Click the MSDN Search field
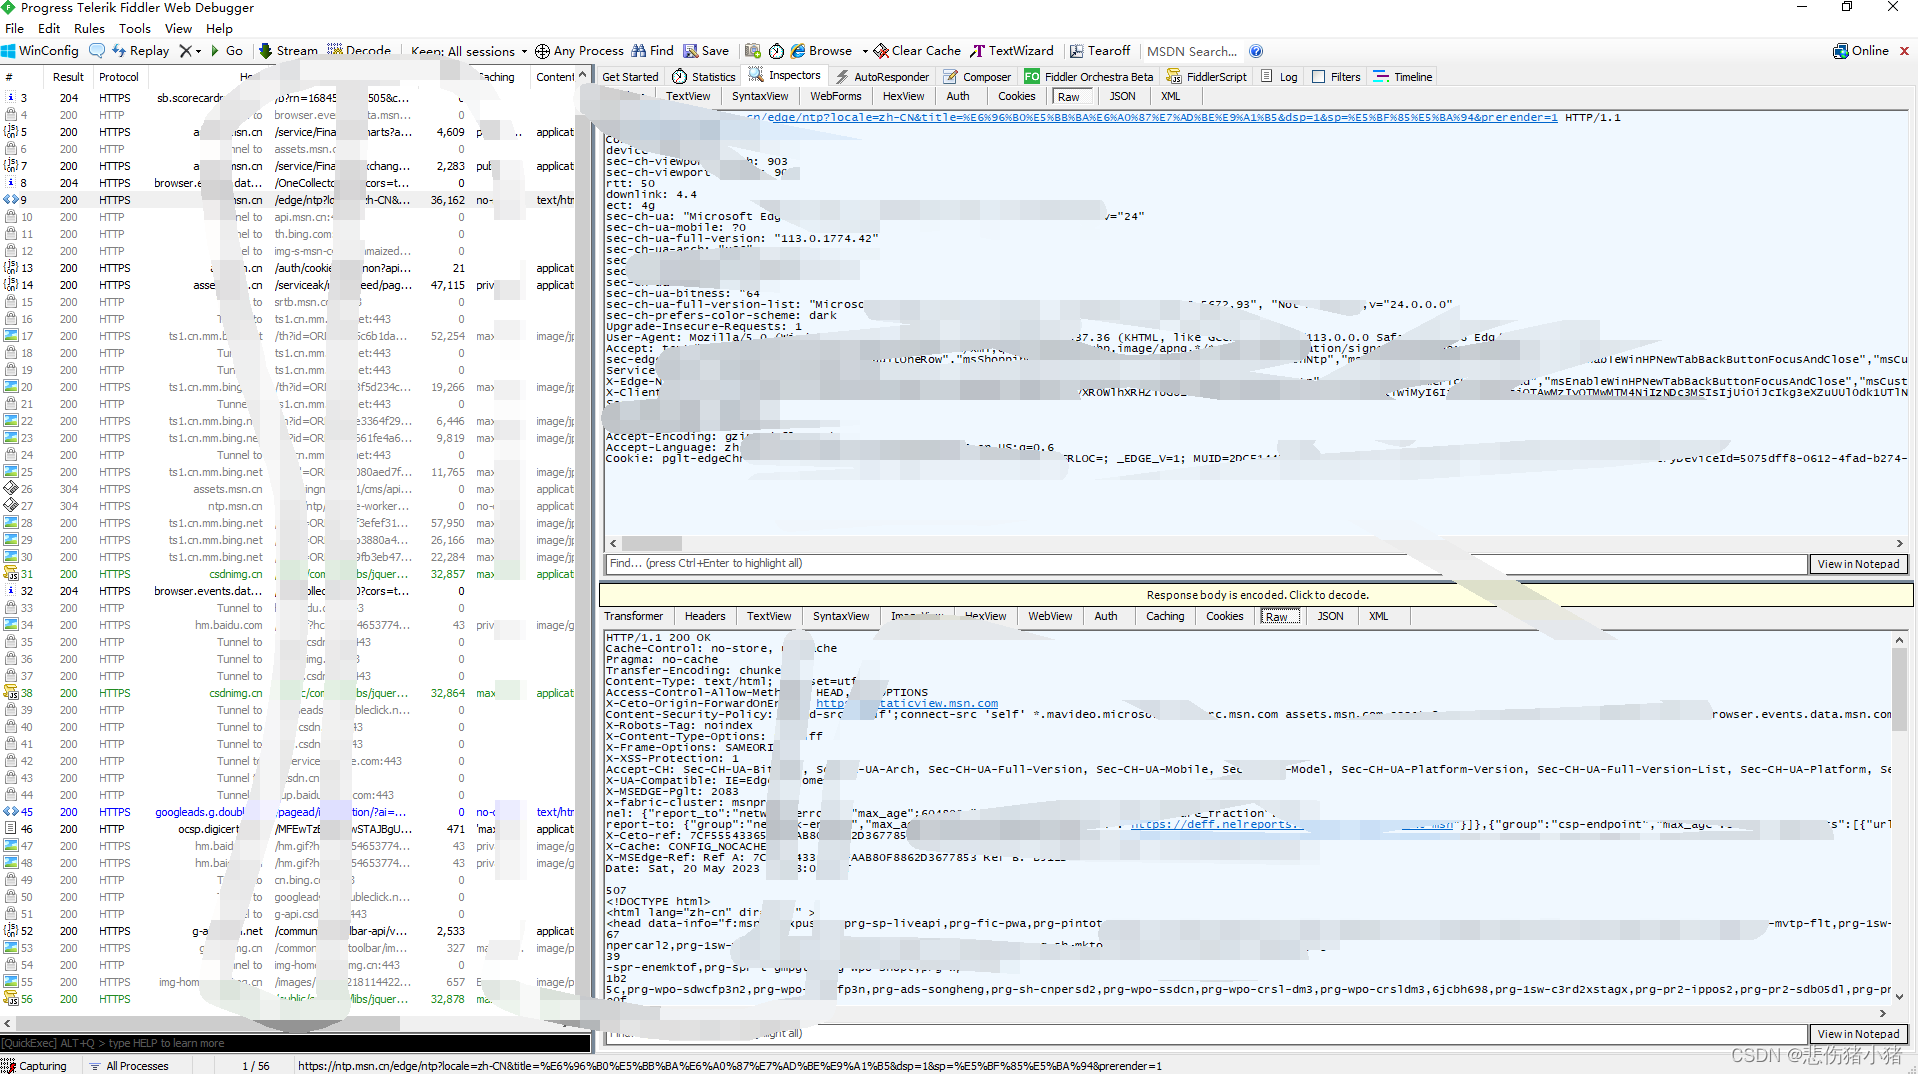The height and width of the screenshot is (1074, 1918). [x=1192, y=51]
